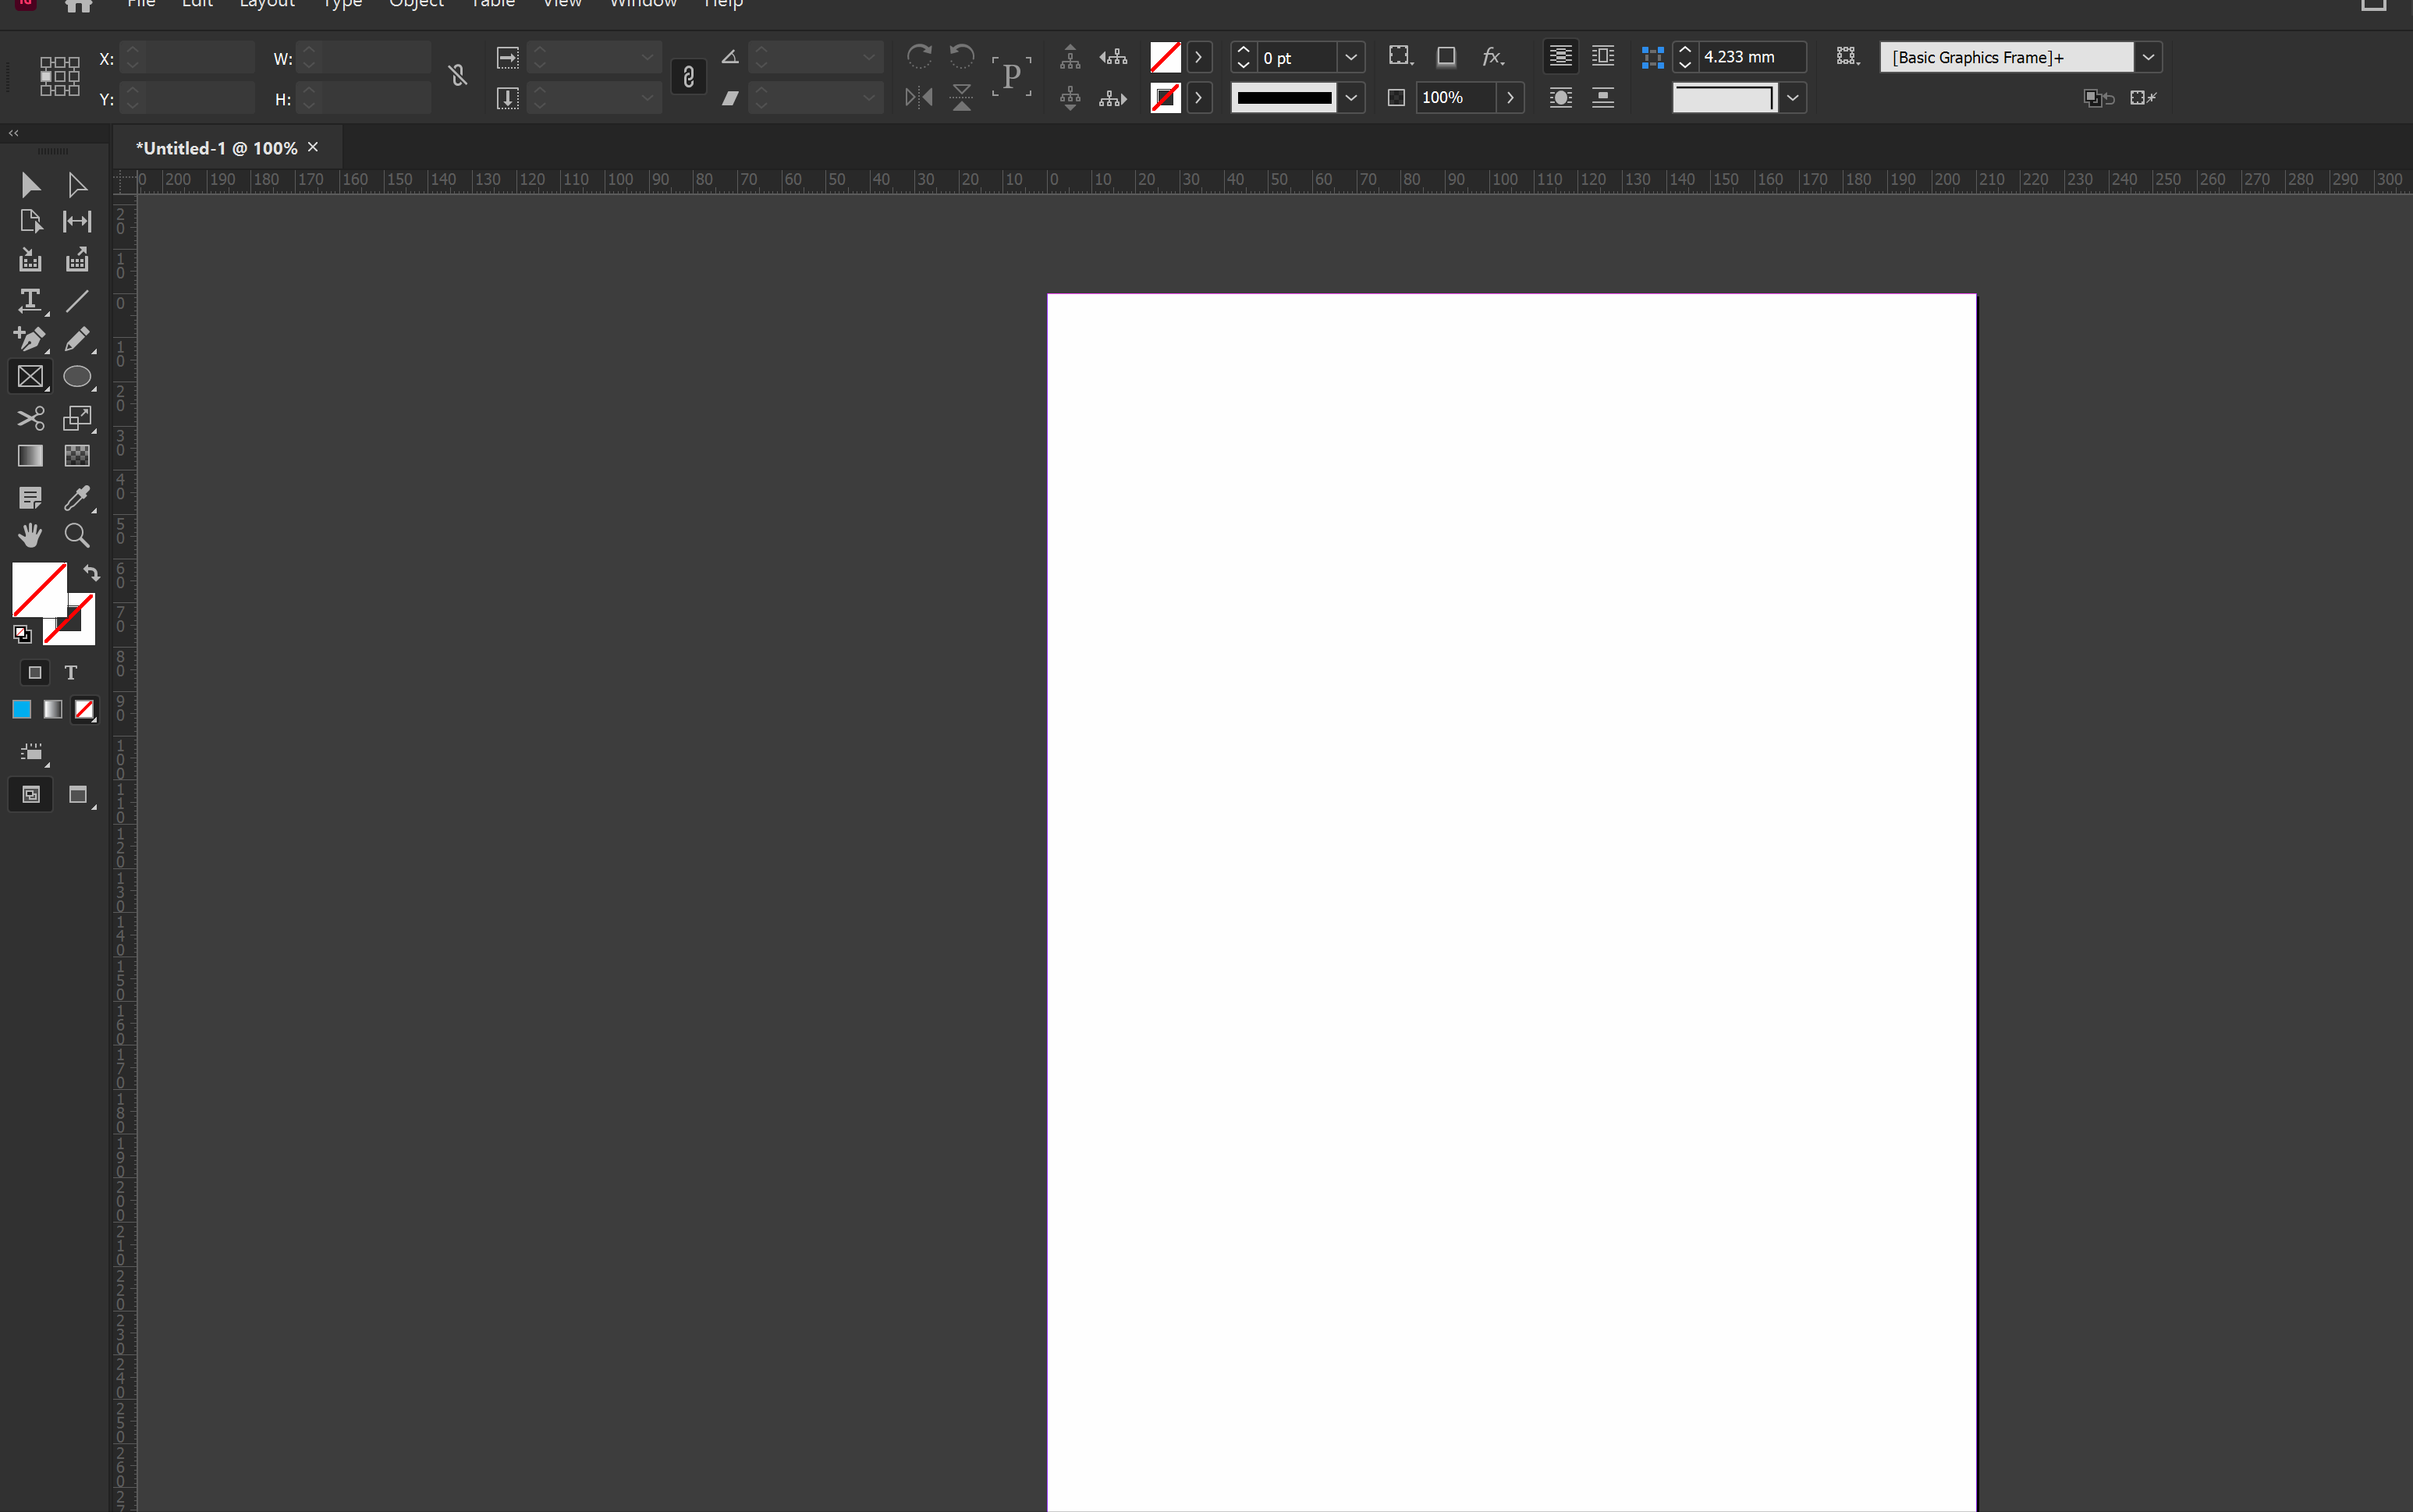
Task: Activate the Zoom tool
Action: pos(77,536)
